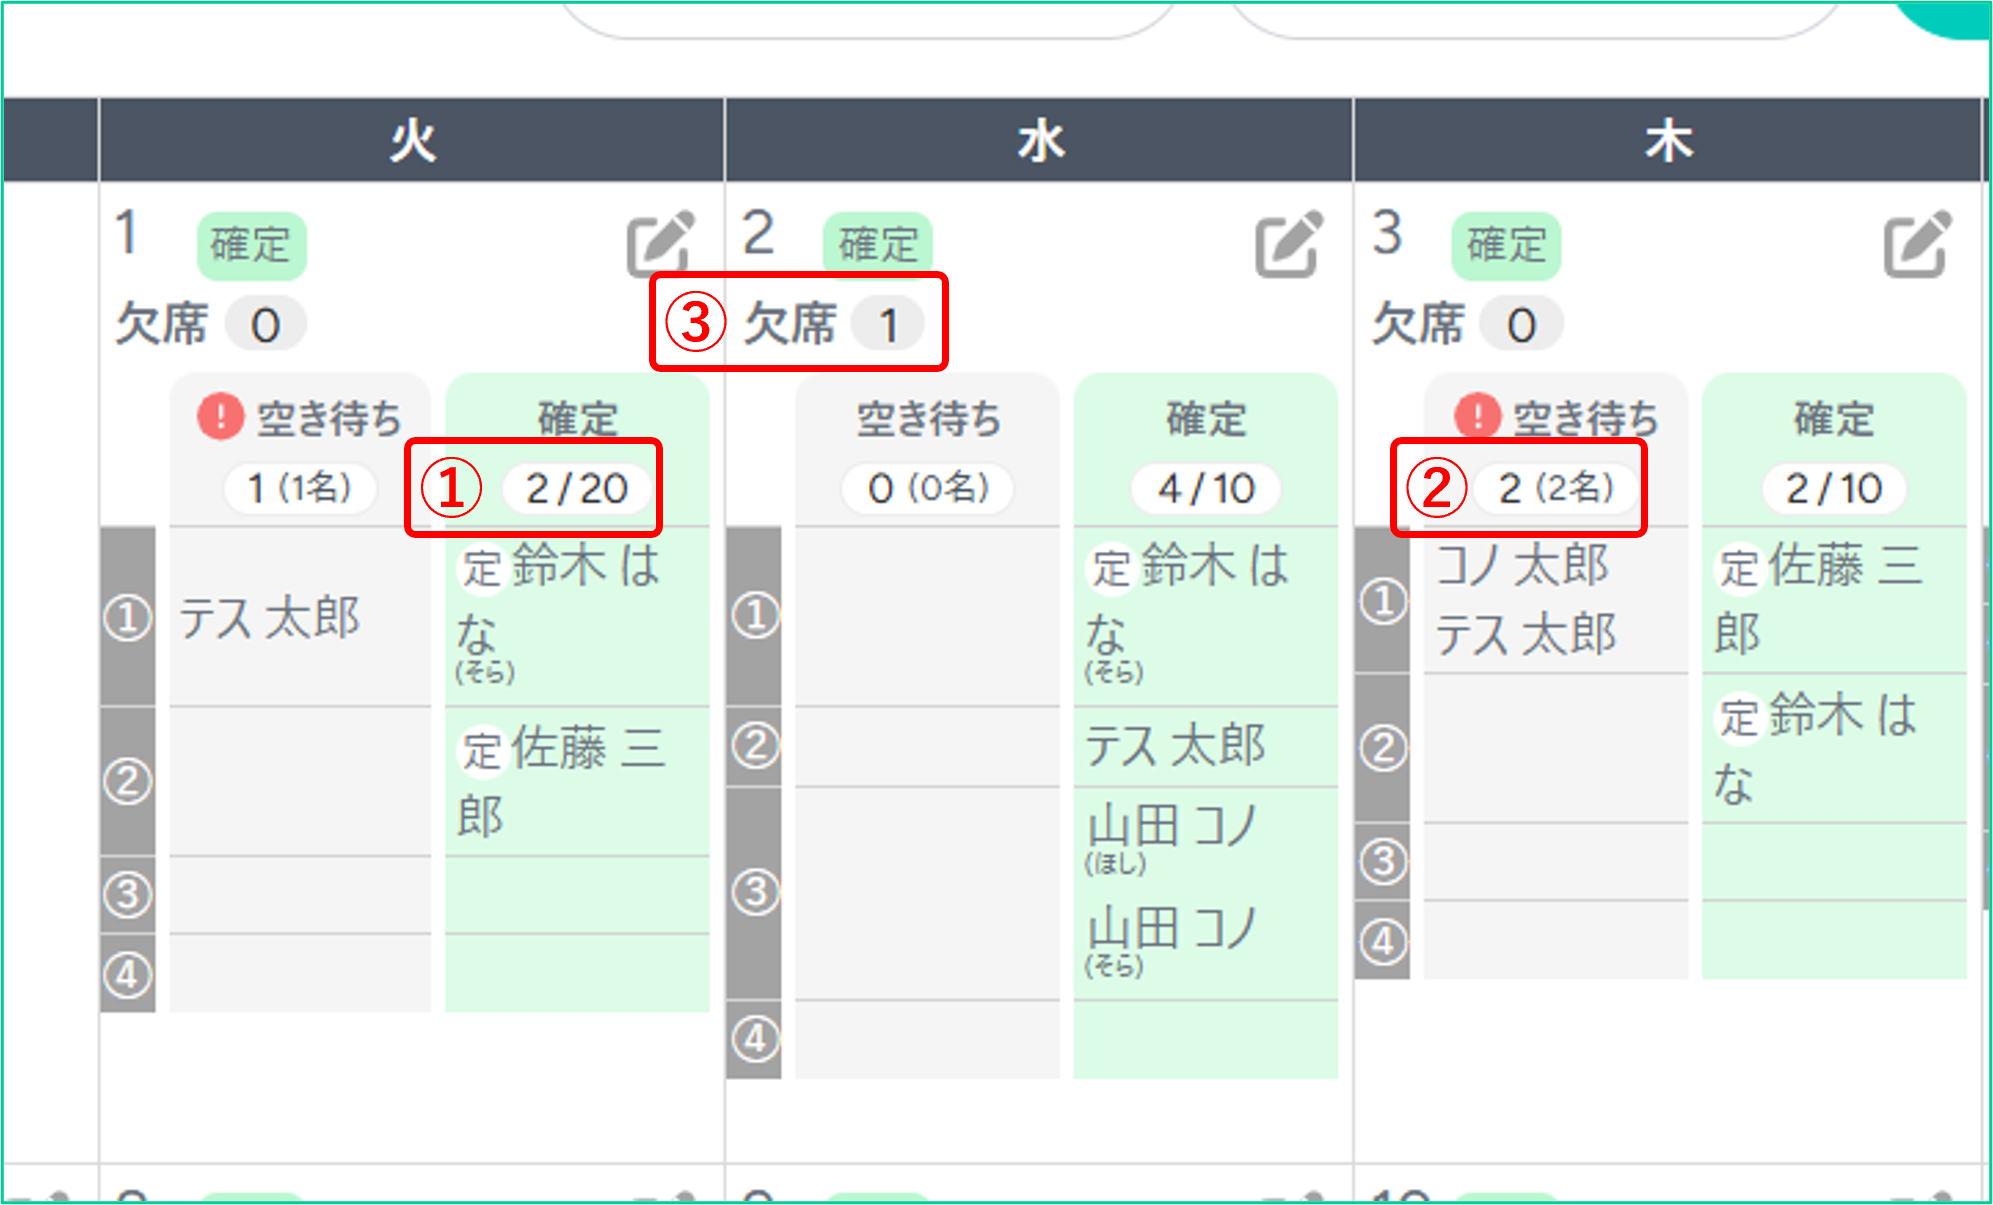The image size is (1993, 1205).
Task: Select the 火 column header
Action: point(412,140)
